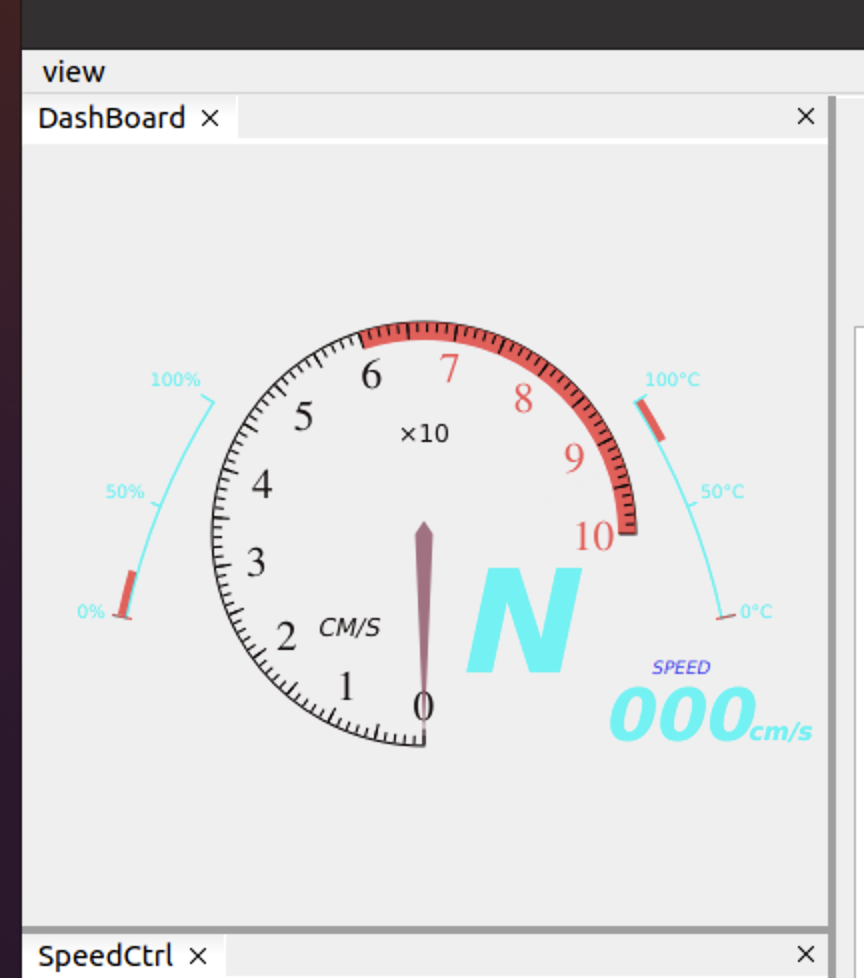Image resolution: width=864 pixels, height=978 pixels.
Task: Click the 0°C label on the temperature gauge
Action: point(755,612)
